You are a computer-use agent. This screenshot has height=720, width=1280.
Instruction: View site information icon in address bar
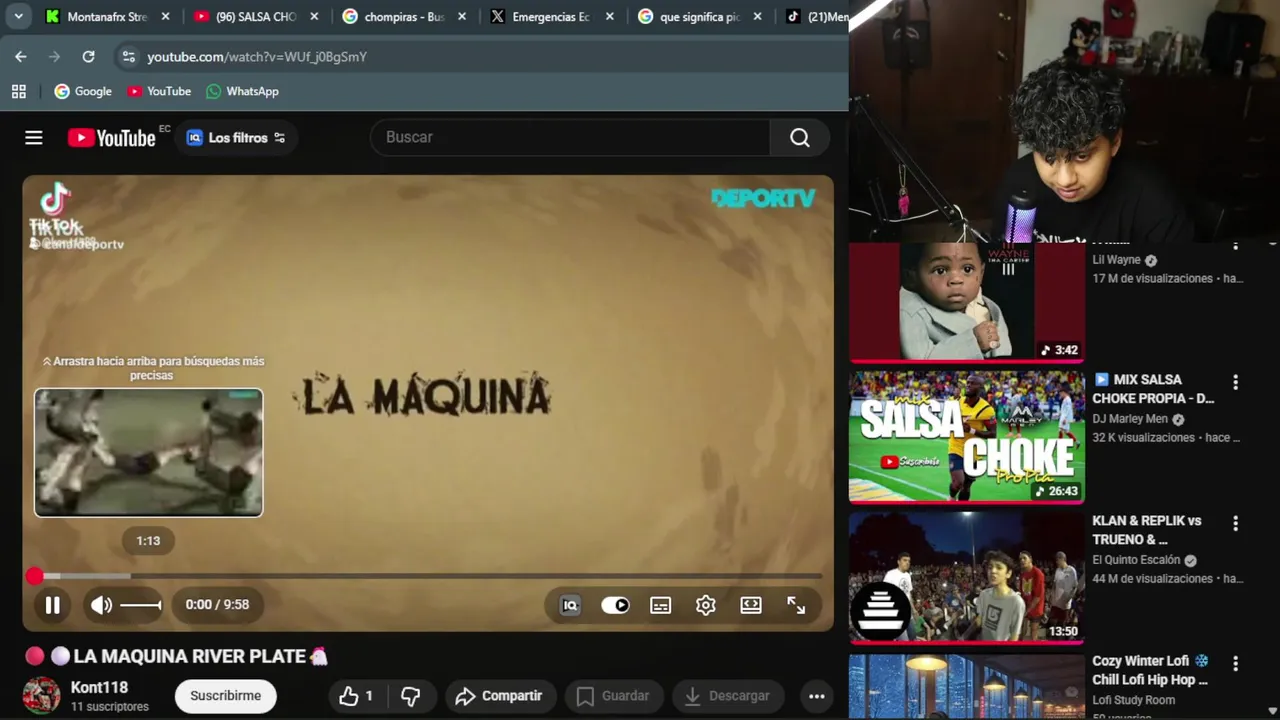click(128, 57)
